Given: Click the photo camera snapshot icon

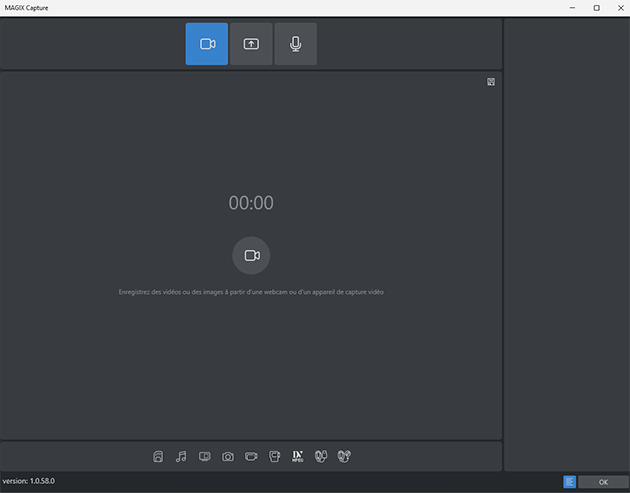Looking at the screenshot, I should [228, 456].
